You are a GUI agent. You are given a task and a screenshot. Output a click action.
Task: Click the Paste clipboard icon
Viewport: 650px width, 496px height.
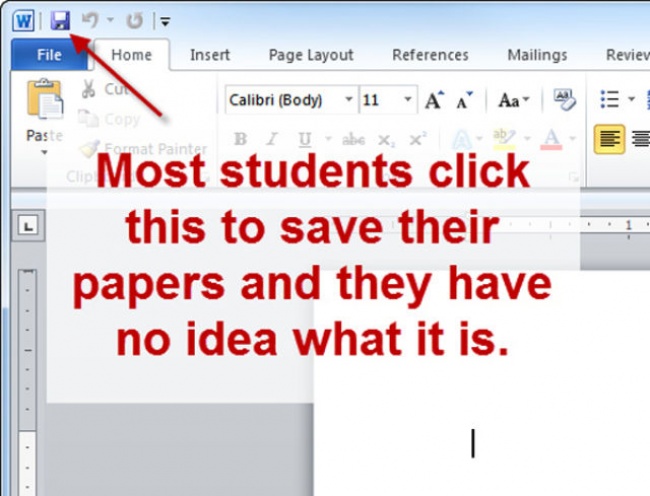(44, 103)
